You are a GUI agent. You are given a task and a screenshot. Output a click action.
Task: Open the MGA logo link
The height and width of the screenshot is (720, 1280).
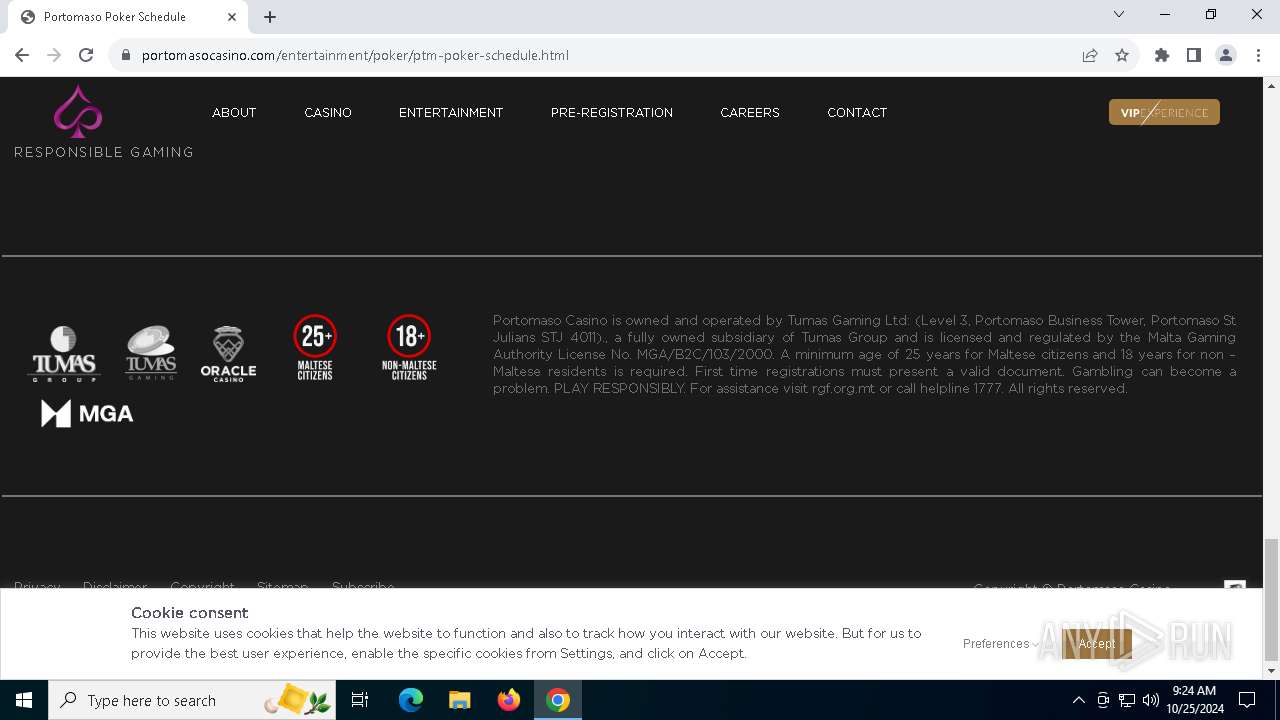[87, 413]
